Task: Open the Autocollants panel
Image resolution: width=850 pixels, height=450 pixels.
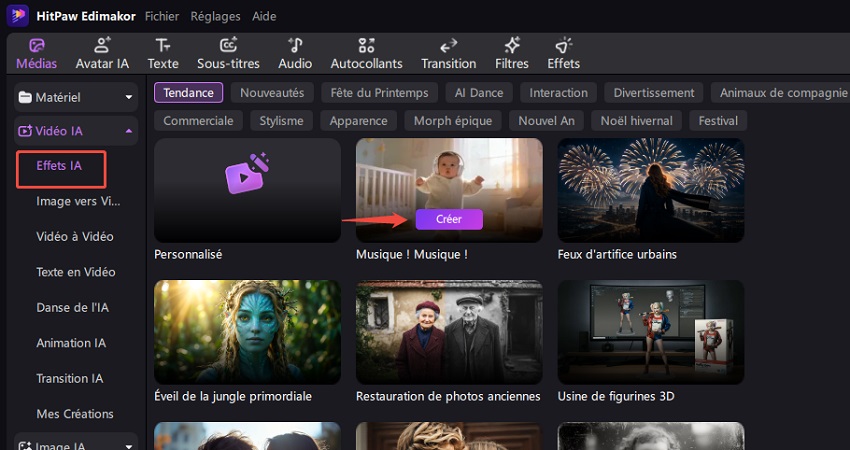Action: coord(366,54)
